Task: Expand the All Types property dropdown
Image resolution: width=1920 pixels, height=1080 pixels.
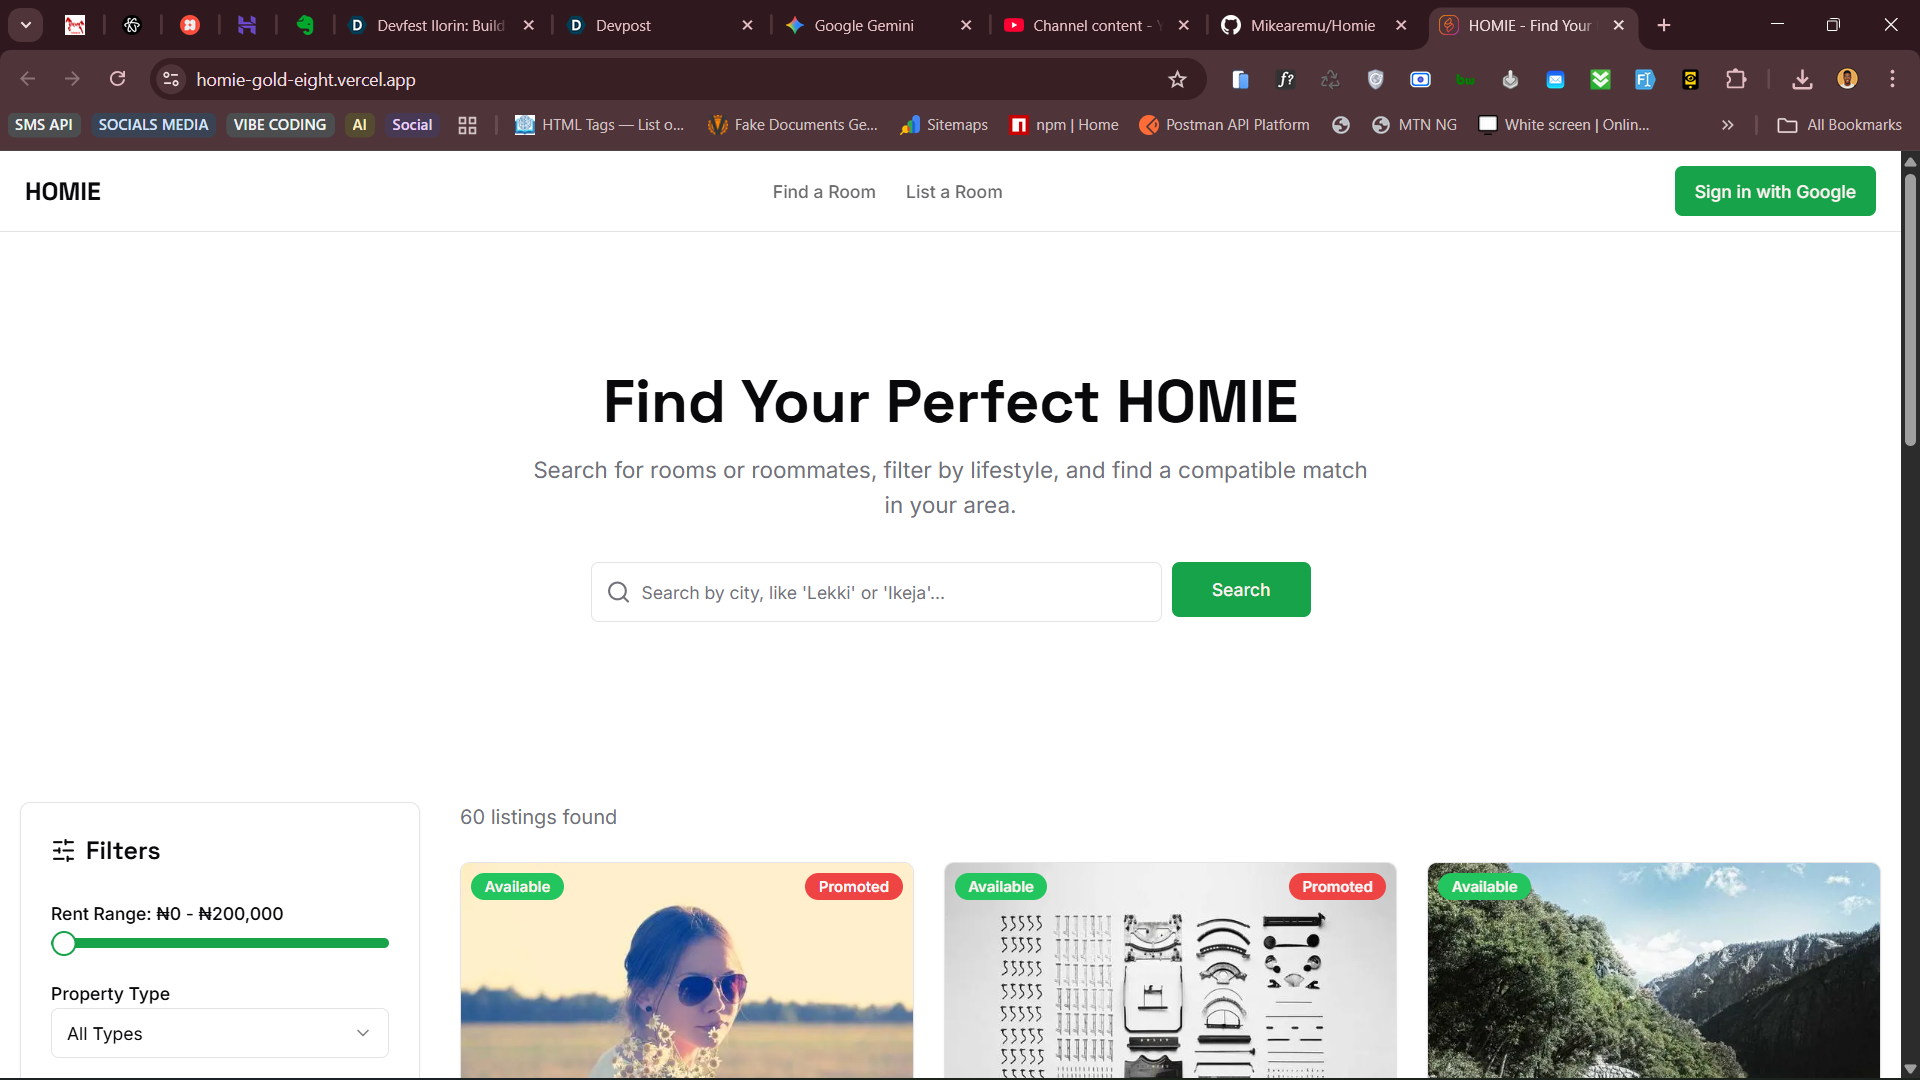Action: click(x=220, y=1033)
